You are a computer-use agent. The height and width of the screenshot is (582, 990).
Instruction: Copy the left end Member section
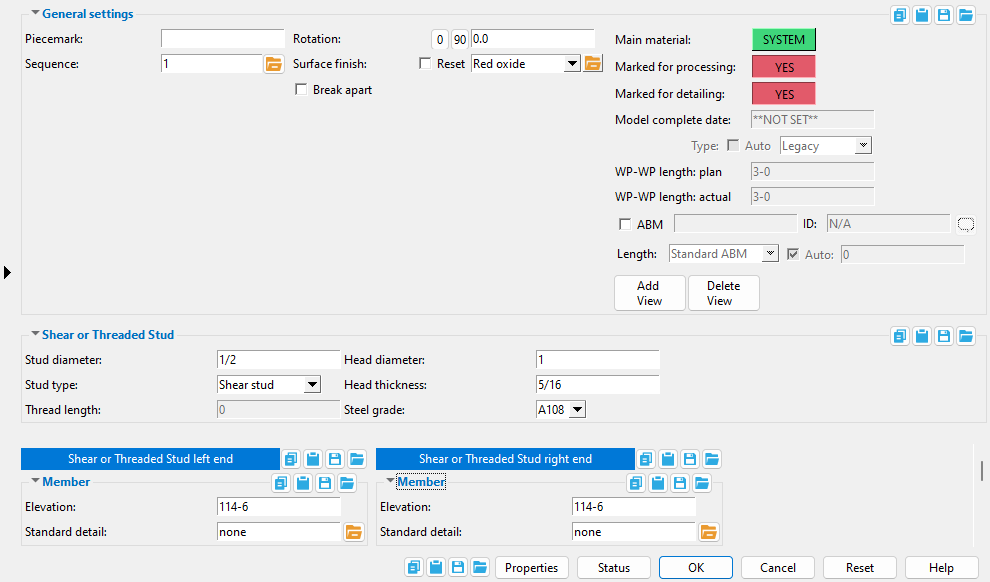click(281, 484)
